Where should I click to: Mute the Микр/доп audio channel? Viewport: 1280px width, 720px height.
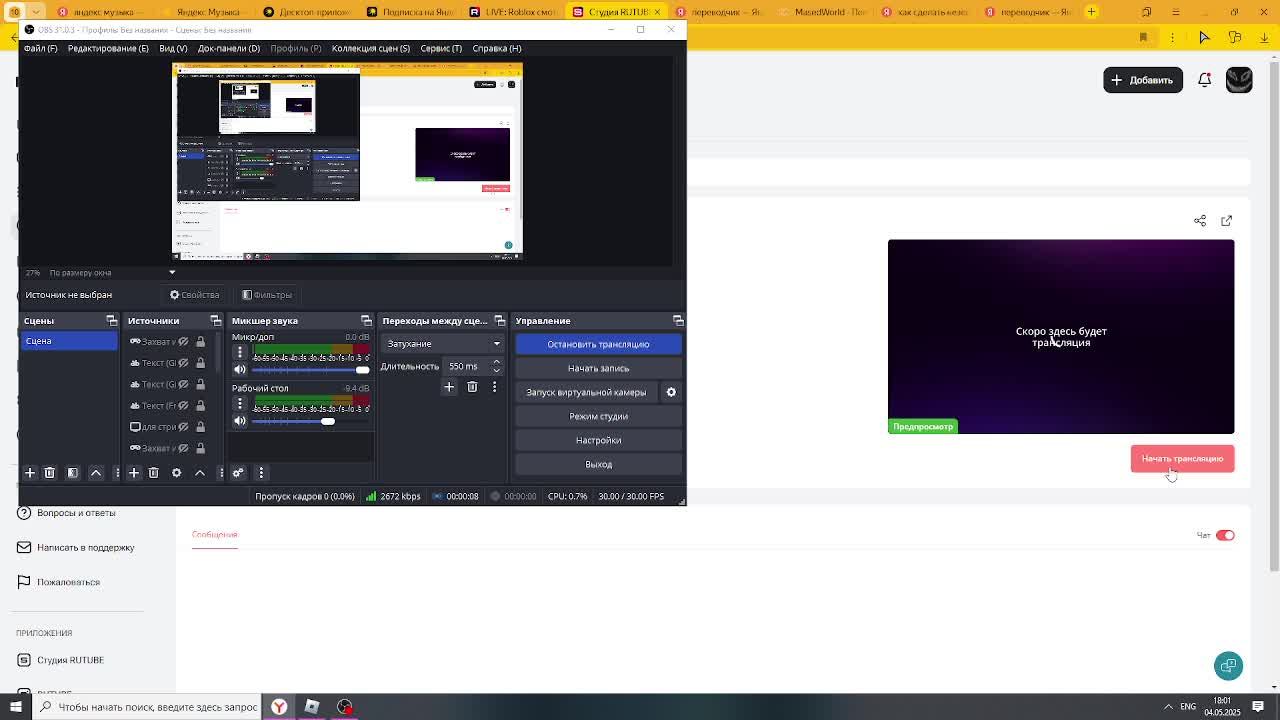click(x=240, y=369)
